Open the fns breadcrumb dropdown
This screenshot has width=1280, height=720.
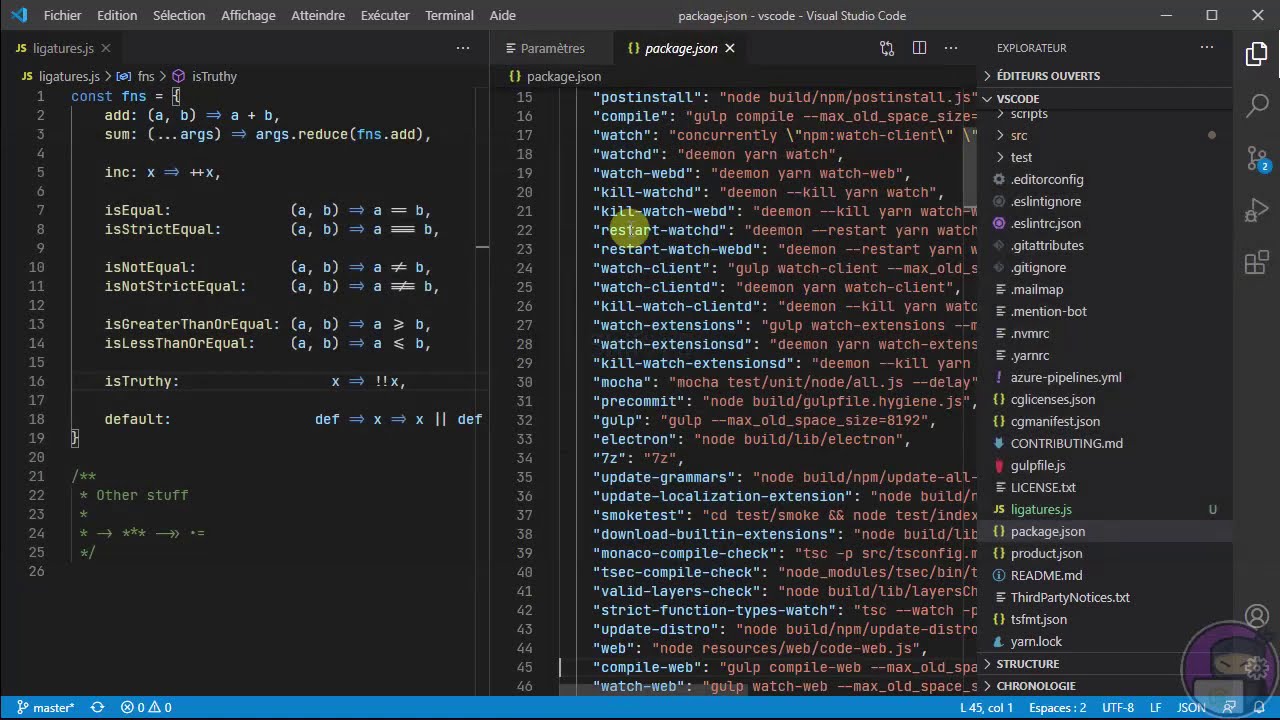(136, 76)
